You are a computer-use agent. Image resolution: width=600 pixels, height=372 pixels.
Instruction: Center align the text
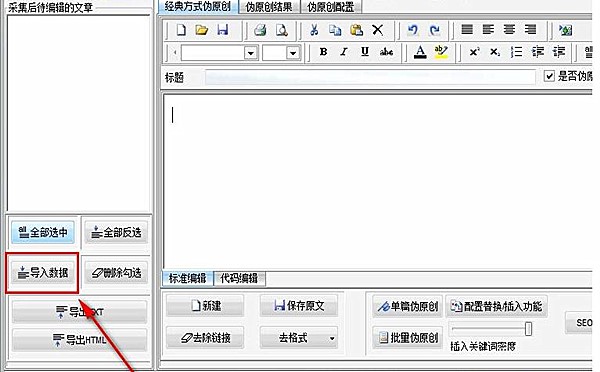[509, 29]
